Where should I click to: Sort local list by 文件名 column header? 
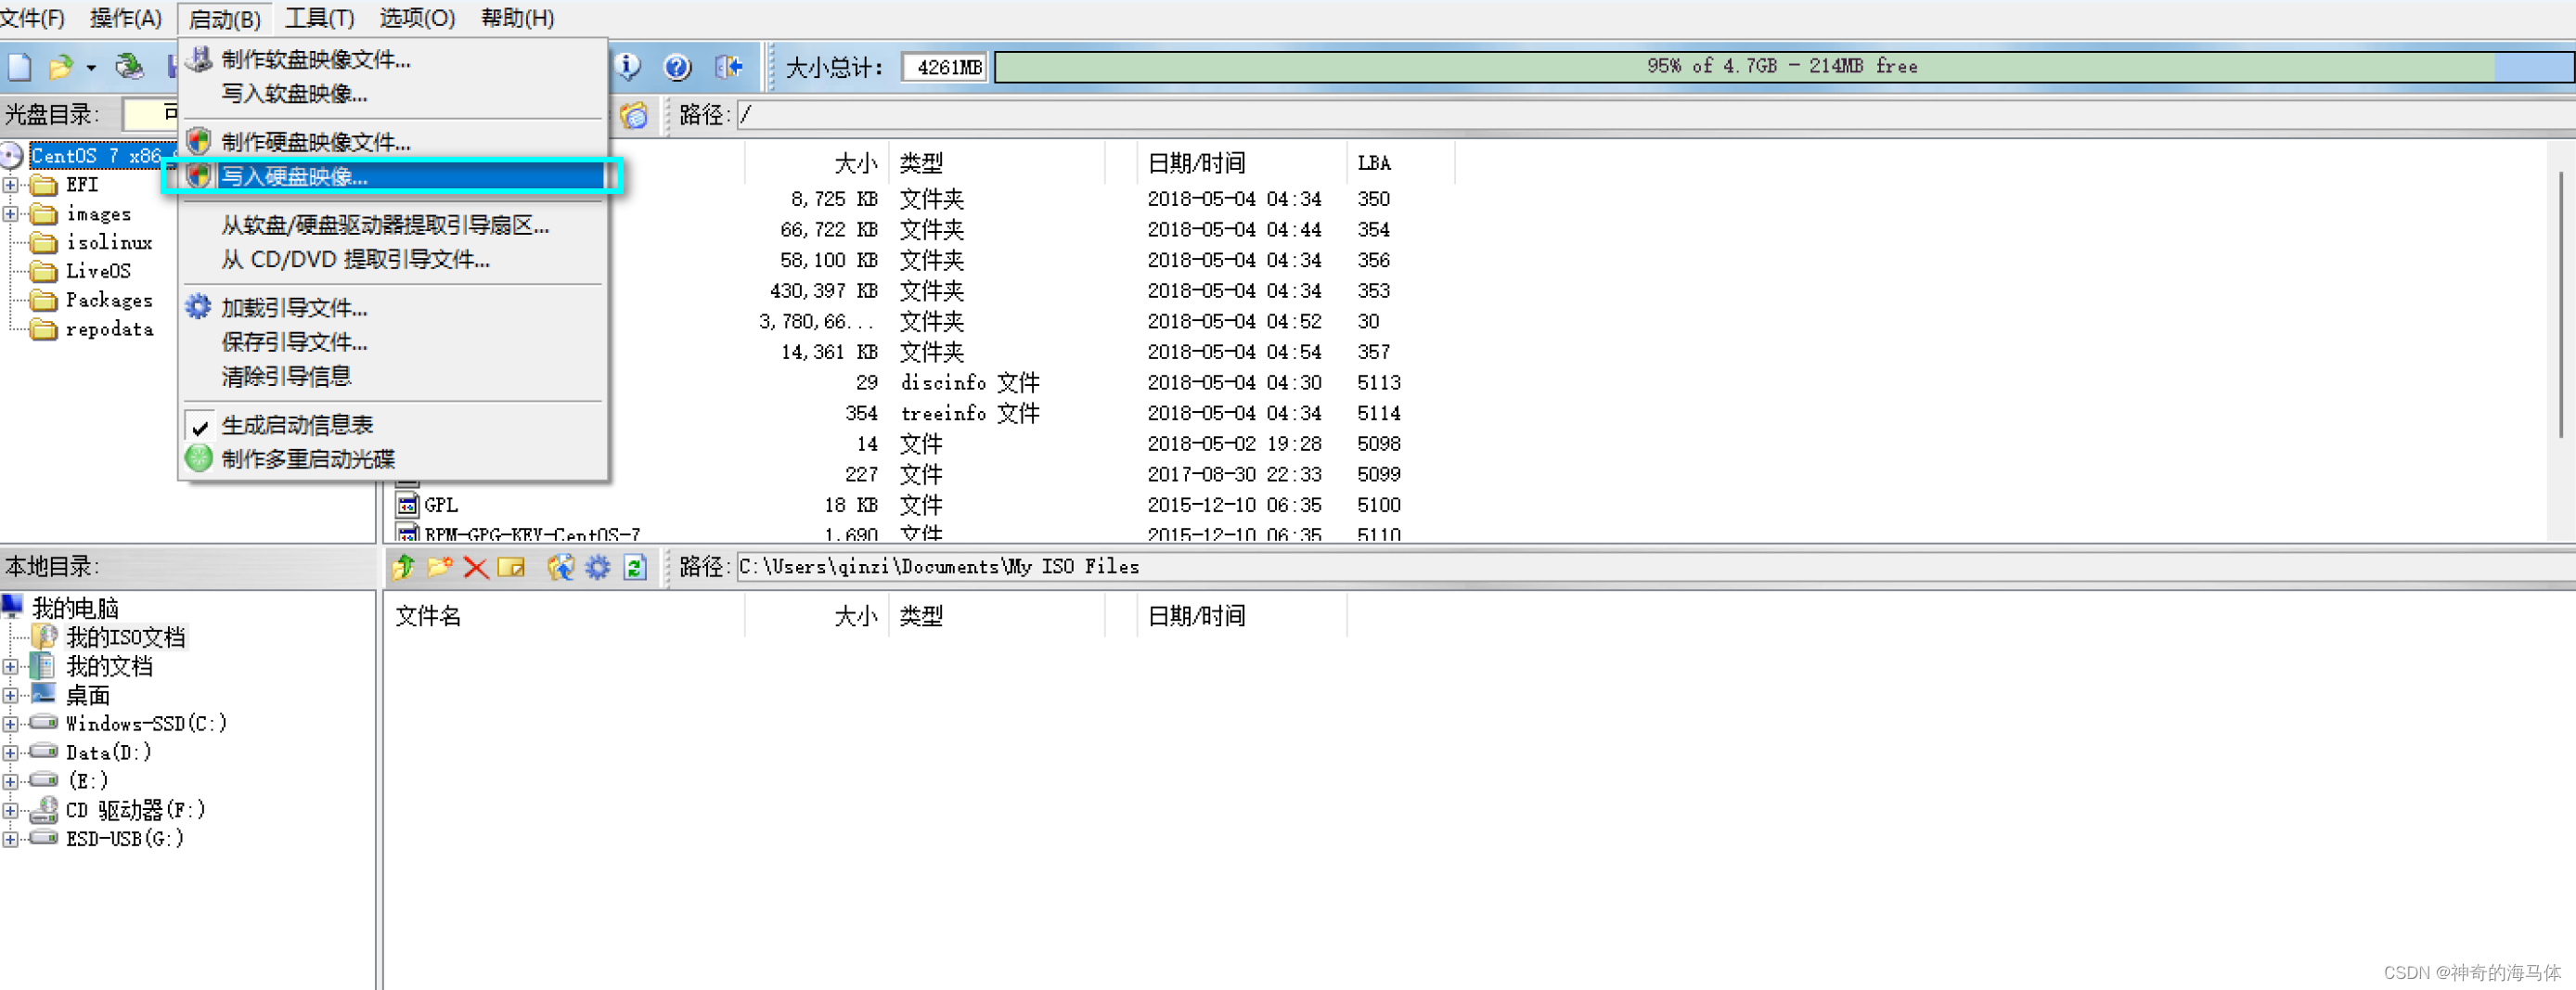click(564, 616)
